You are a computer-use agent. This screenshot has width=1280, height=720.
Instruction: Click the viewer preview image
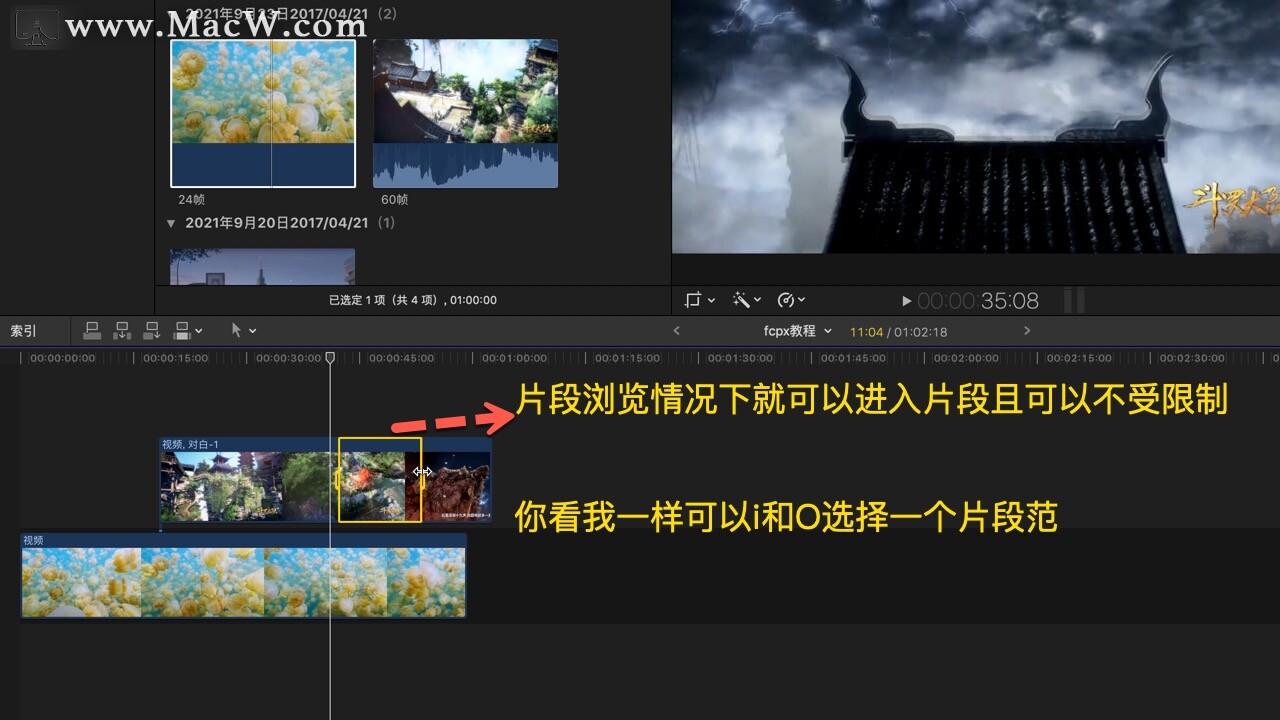point(976,126)
